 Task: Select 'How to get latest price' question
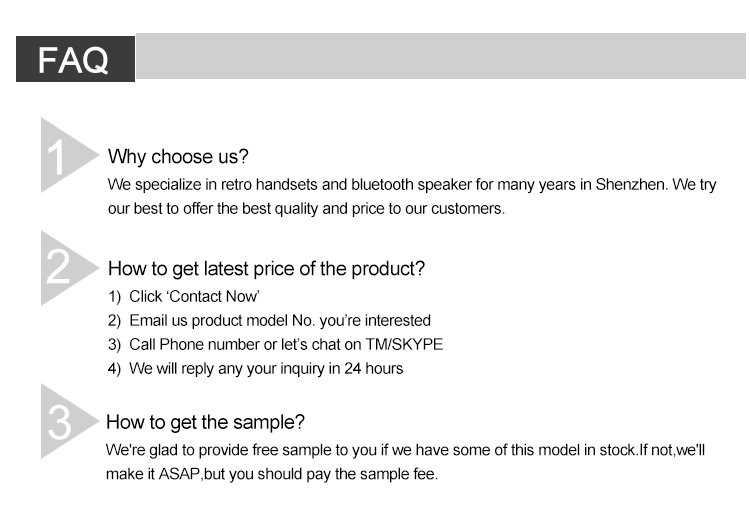coord(266,269)
